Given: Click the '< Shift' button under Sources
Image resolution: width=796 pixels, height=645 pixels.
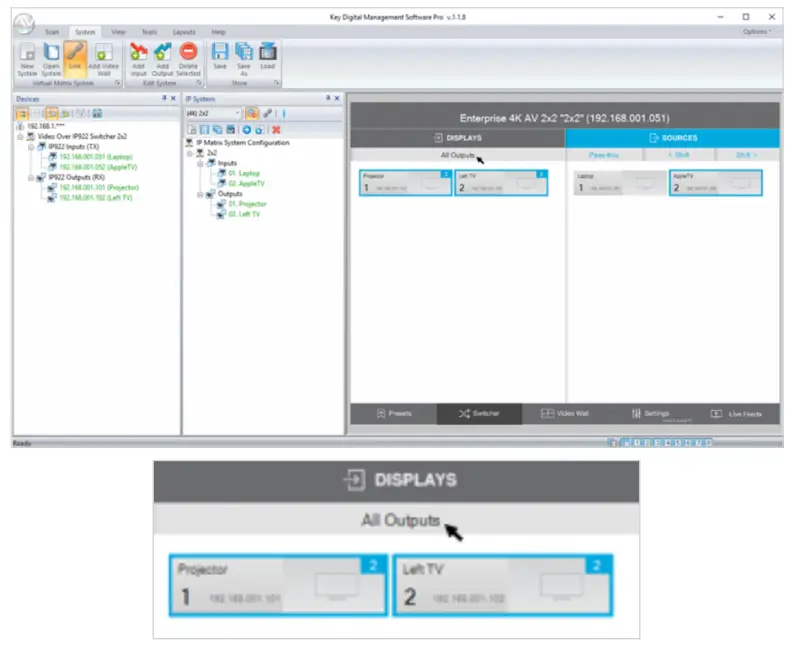Looking at the screenshot, I should tap(679, 155).
